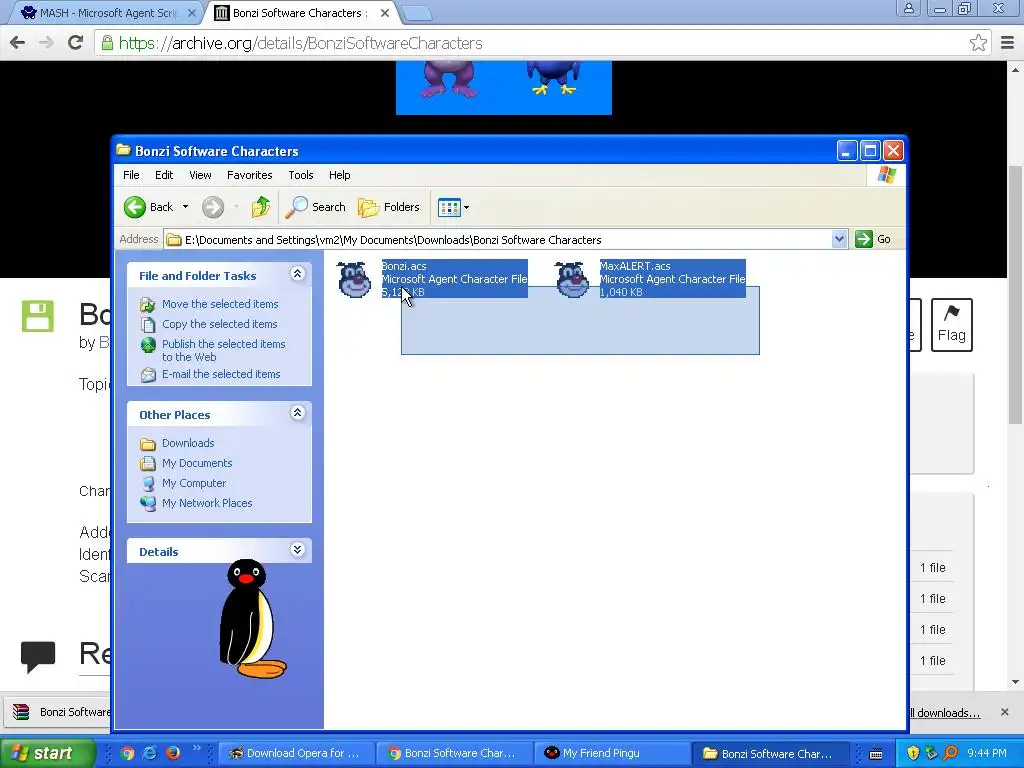Click the green Forward arrow in Explorer

click(213, 207)
